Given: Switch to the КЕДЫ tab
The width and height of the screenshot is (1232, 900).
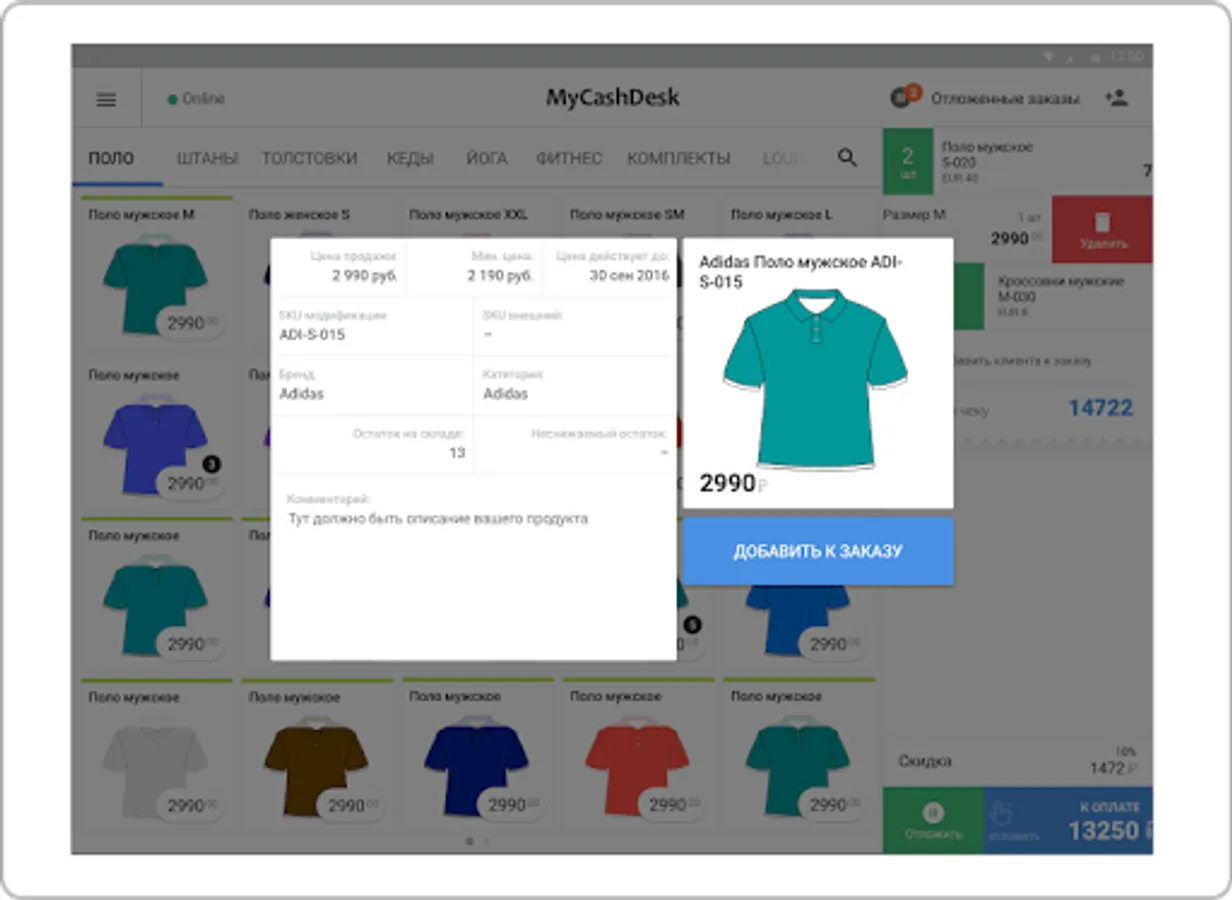Looking at the screenshot, I should [x=410, y=158].
